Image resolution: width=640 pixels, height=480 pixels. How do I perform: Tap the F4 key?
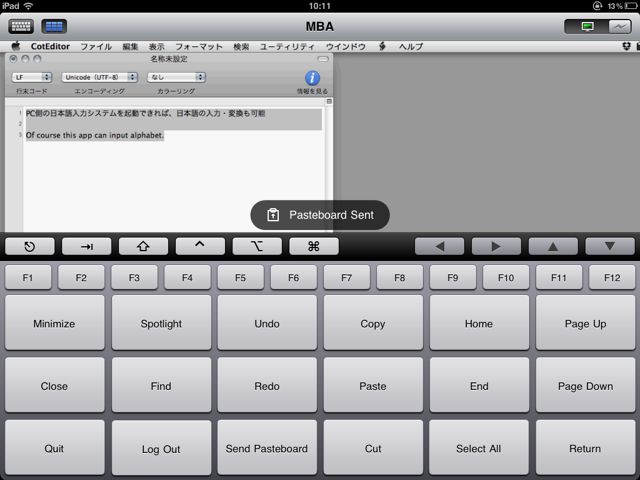pos(187,278)
